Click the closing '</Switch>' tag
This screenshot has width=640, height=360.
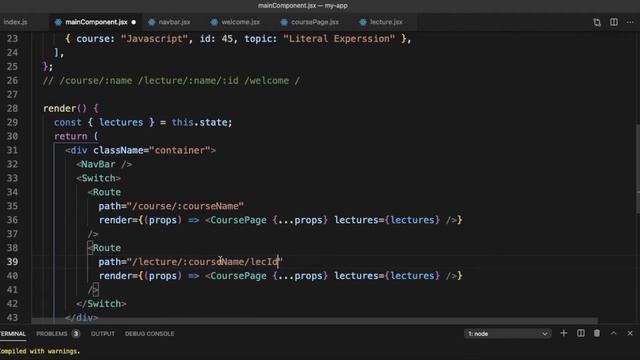click(101, 304)
